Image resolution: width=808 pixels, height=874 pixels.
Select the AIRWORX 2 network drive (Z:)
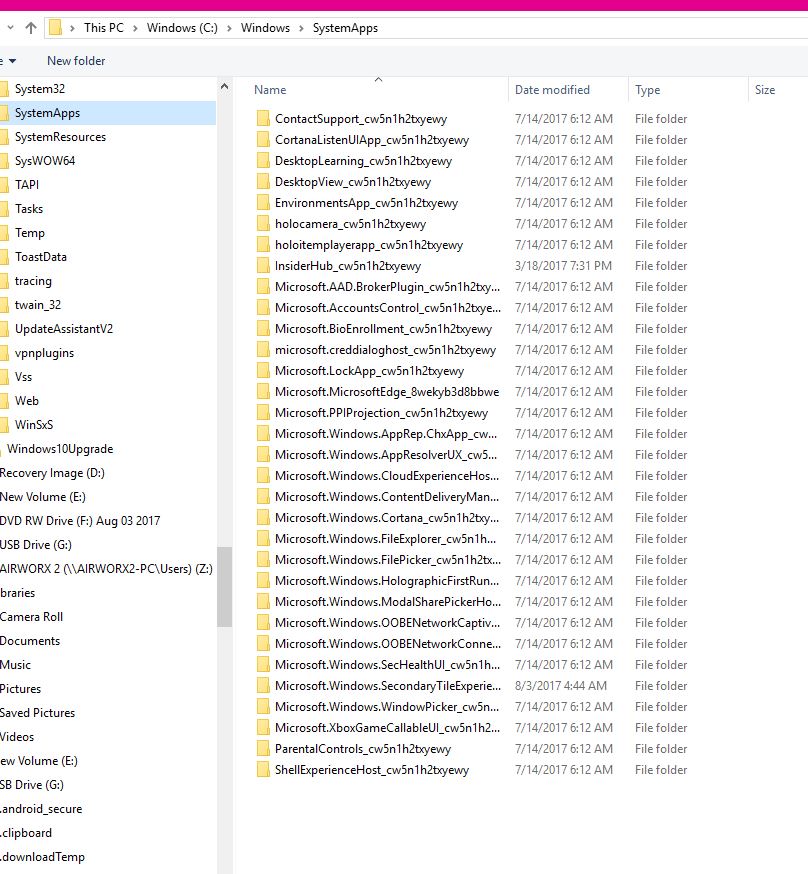[106, 569]
